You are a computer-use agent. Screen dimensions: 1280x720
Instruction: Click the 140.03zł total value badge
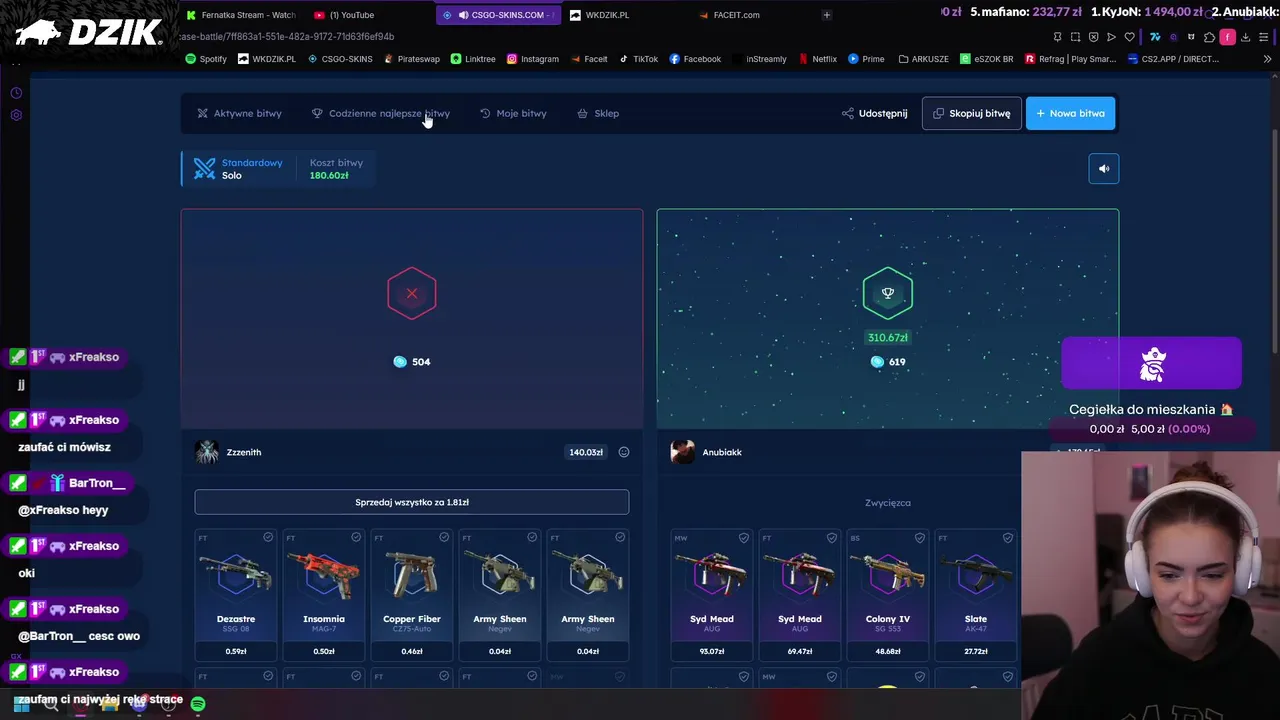586,452
